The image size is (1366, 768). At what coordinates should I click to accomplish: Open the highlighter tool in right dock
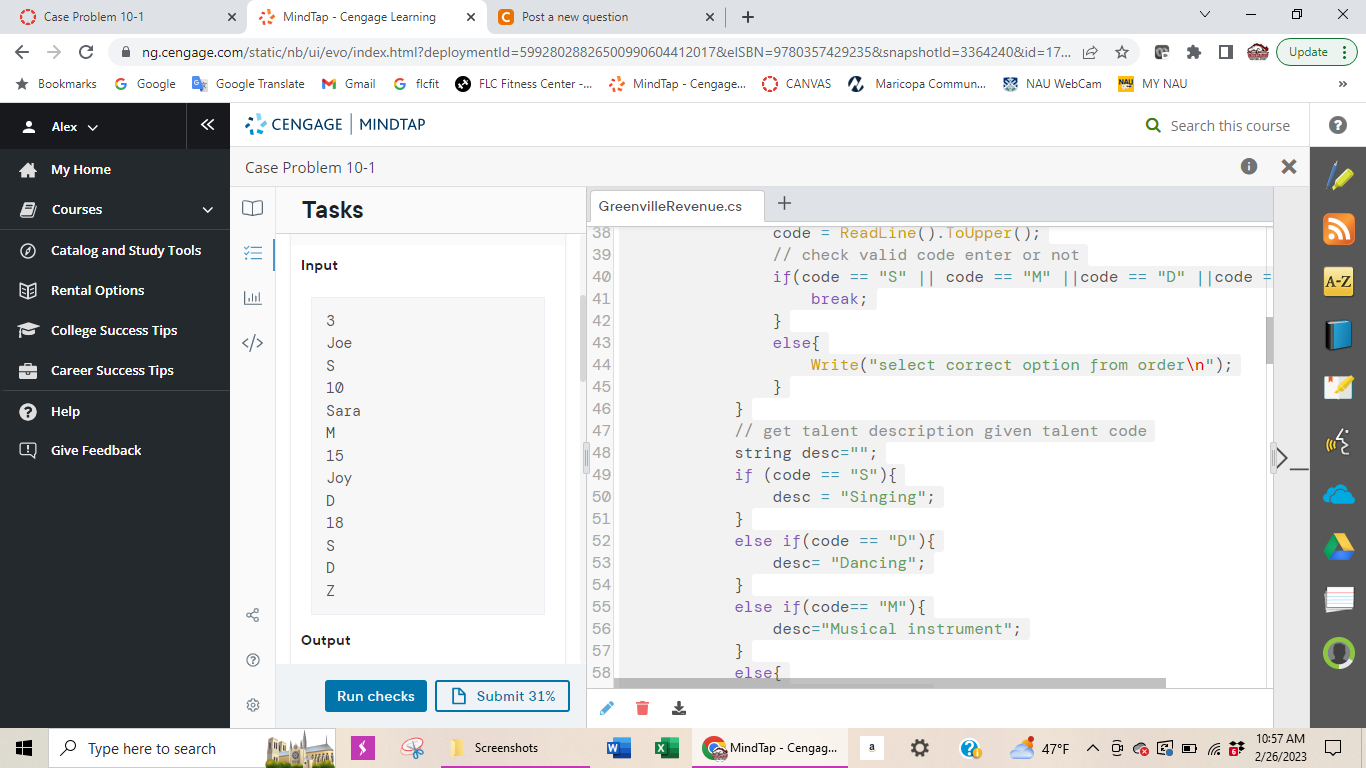[1339, 177]
